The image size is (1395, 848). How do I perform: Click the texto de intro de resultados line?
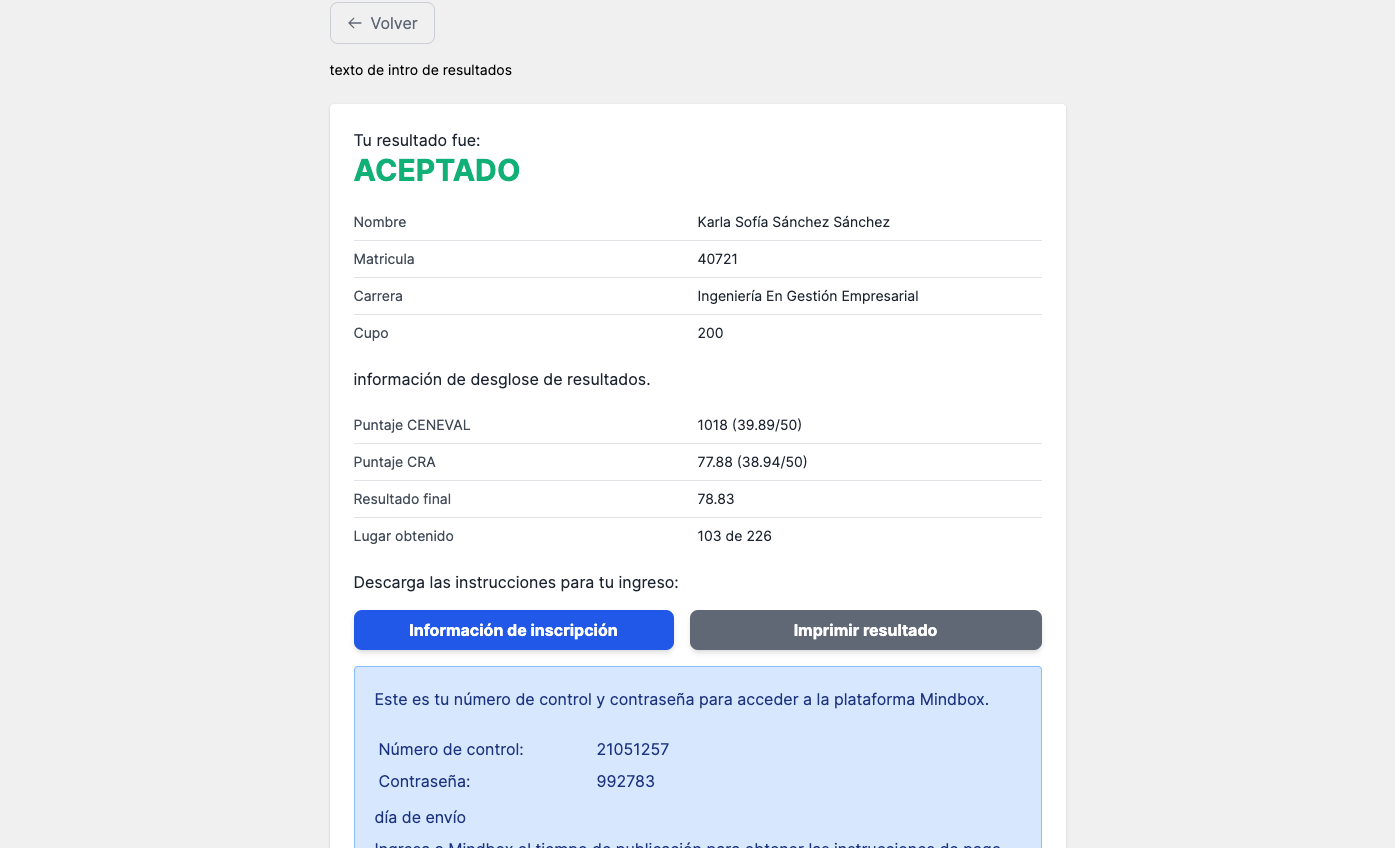421,70
